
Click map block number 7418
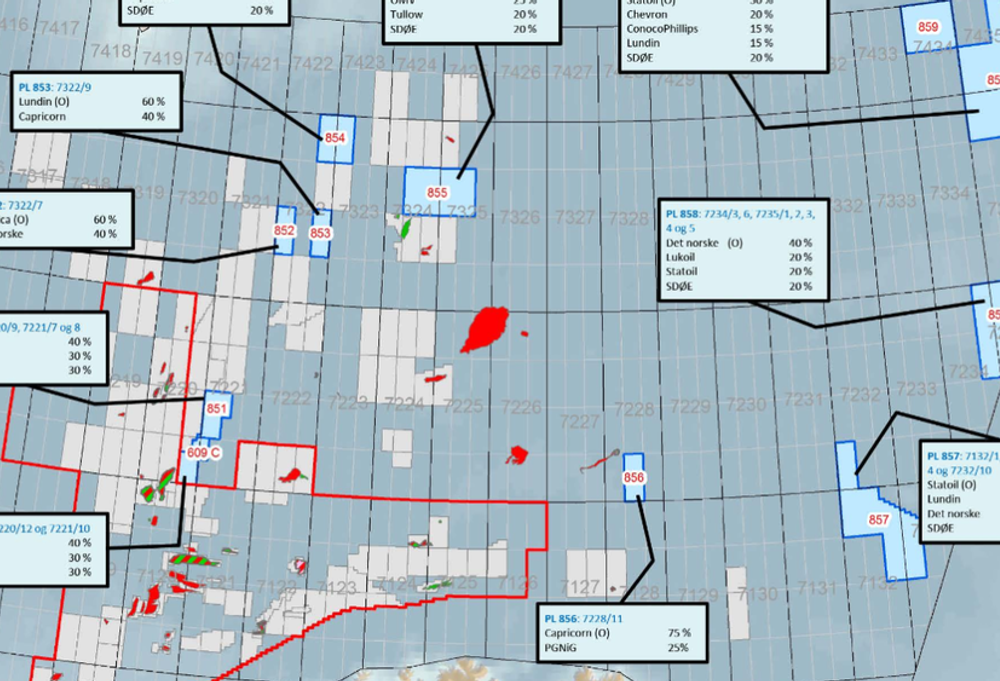111,51
